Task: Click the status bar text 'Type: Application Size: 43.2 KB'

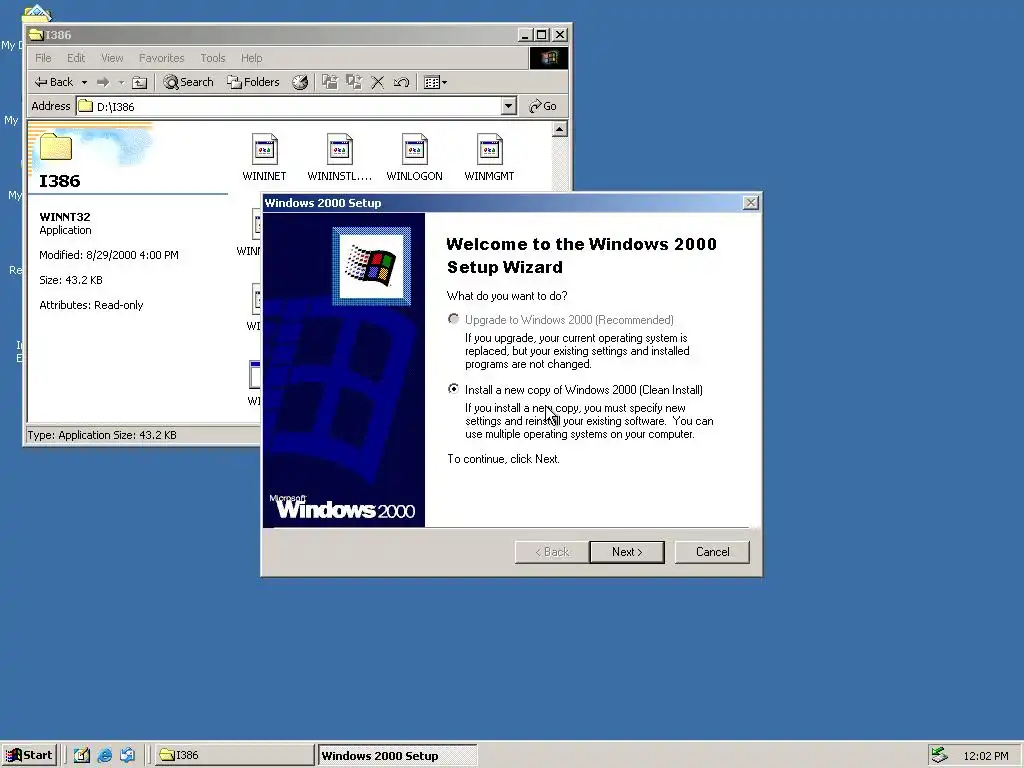Action: pyautogui.click(x=102, y=435)
